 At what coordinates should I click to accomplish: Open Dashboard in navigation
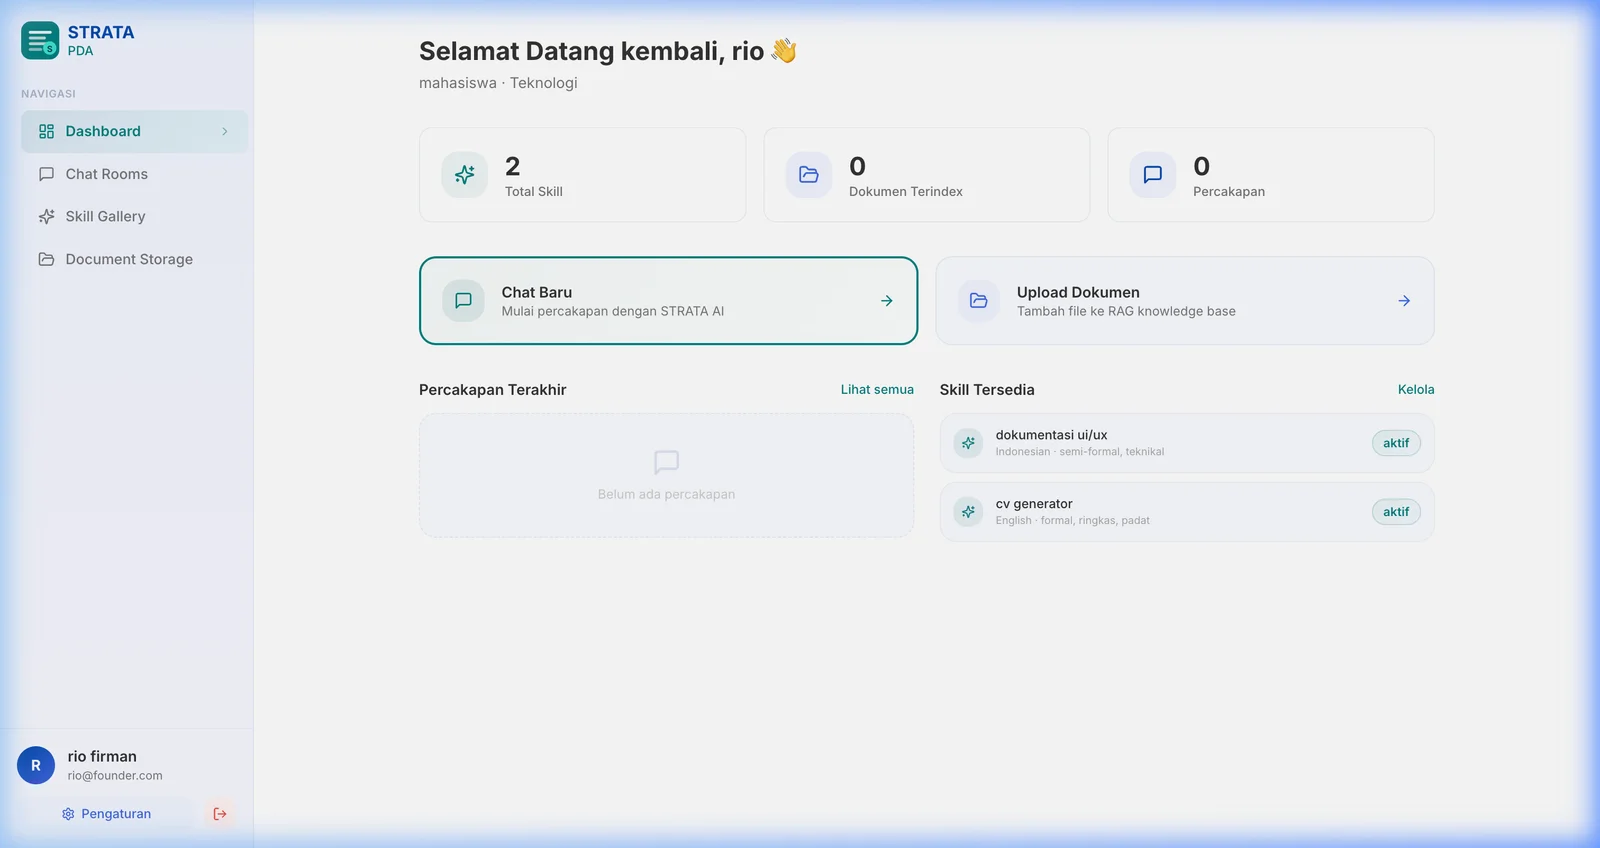pos(134,131)
